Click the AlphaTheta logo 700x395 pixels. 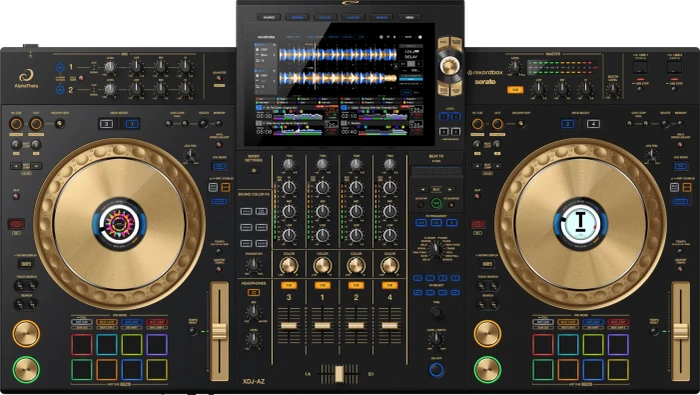point(27,79)
